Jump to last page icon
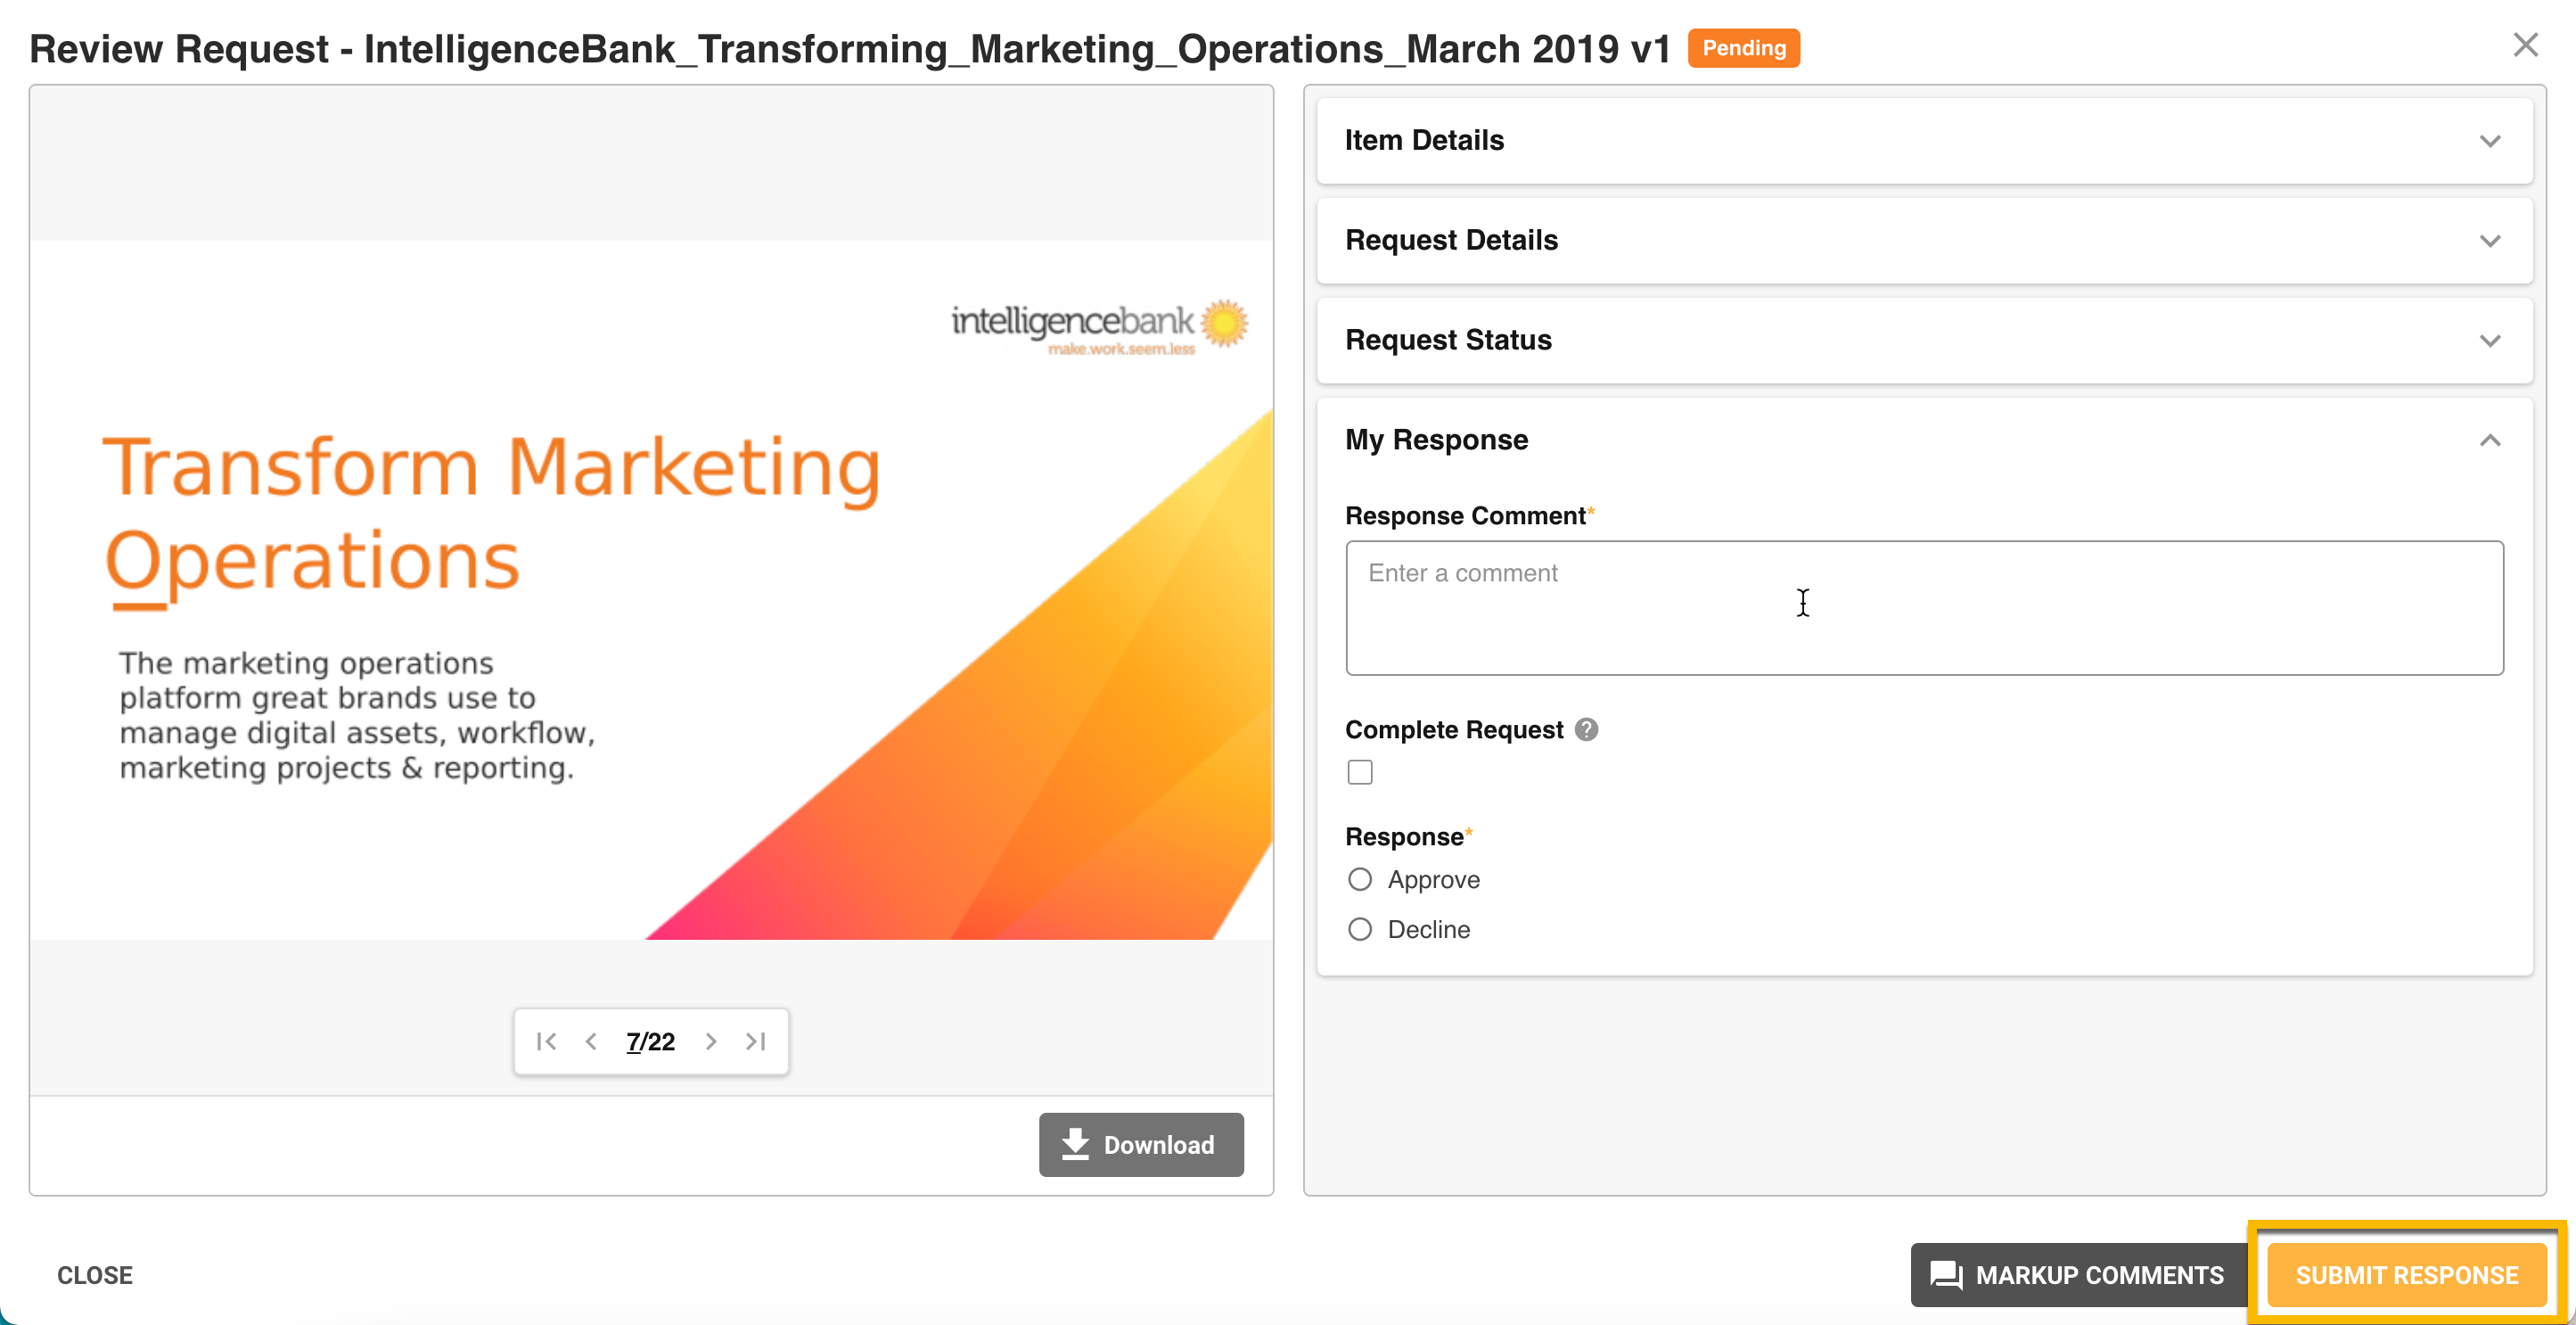 [x=756, y=1041]
